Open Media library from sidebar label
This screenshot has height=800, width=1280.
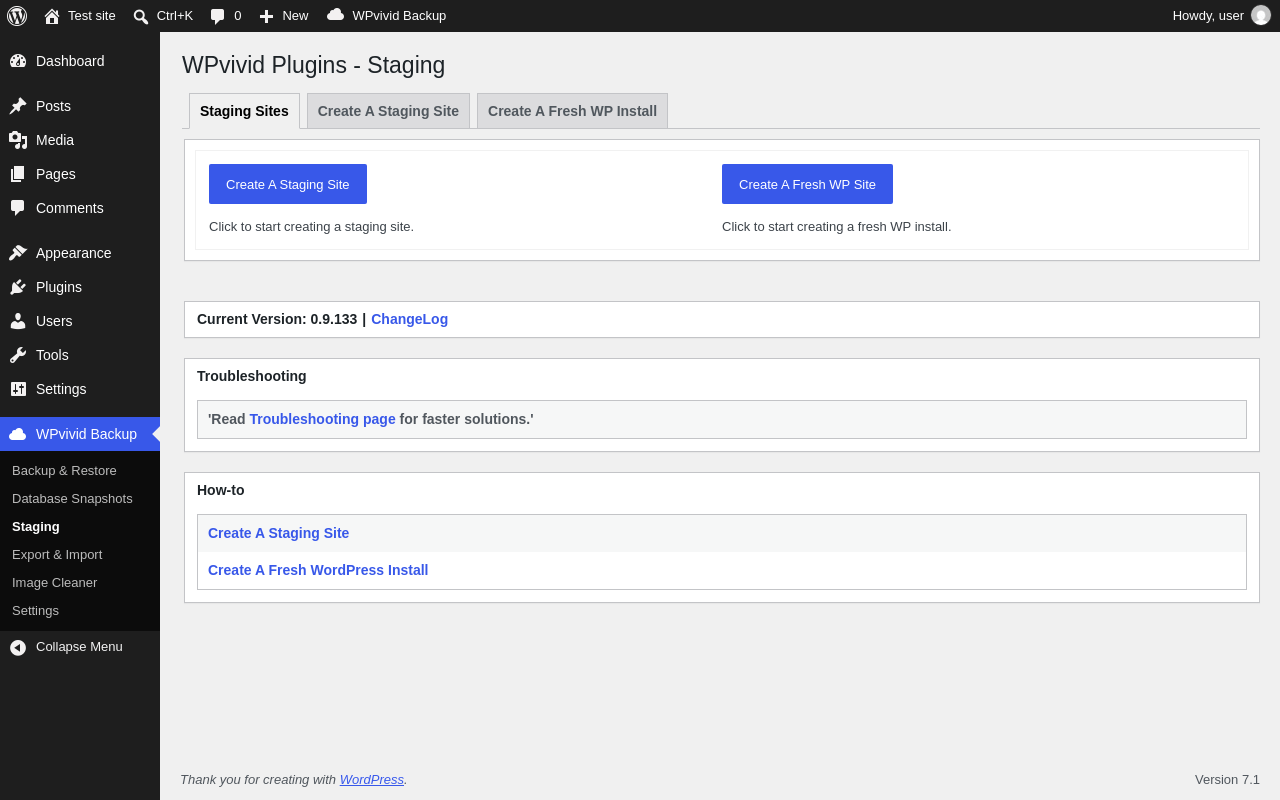tap(55, 140)
